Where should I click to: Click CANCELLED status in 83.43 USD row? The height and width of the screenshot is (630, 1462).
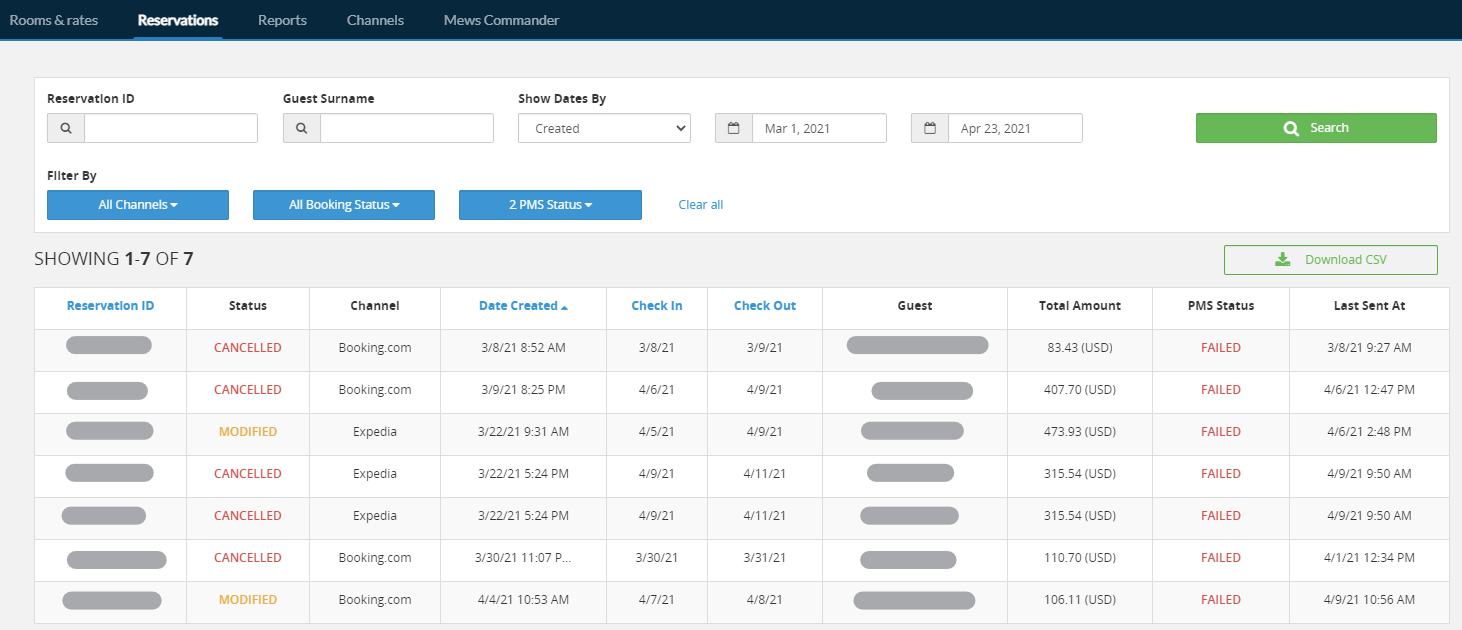[x=248, y=348]
